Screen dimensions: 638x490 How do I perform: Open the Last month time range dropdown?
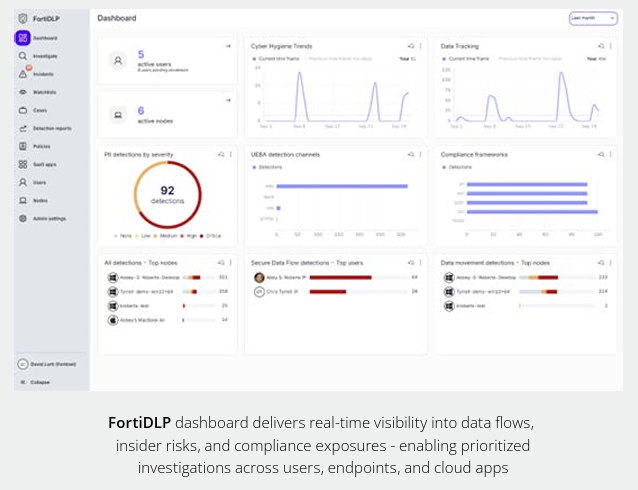click(593, 18)
